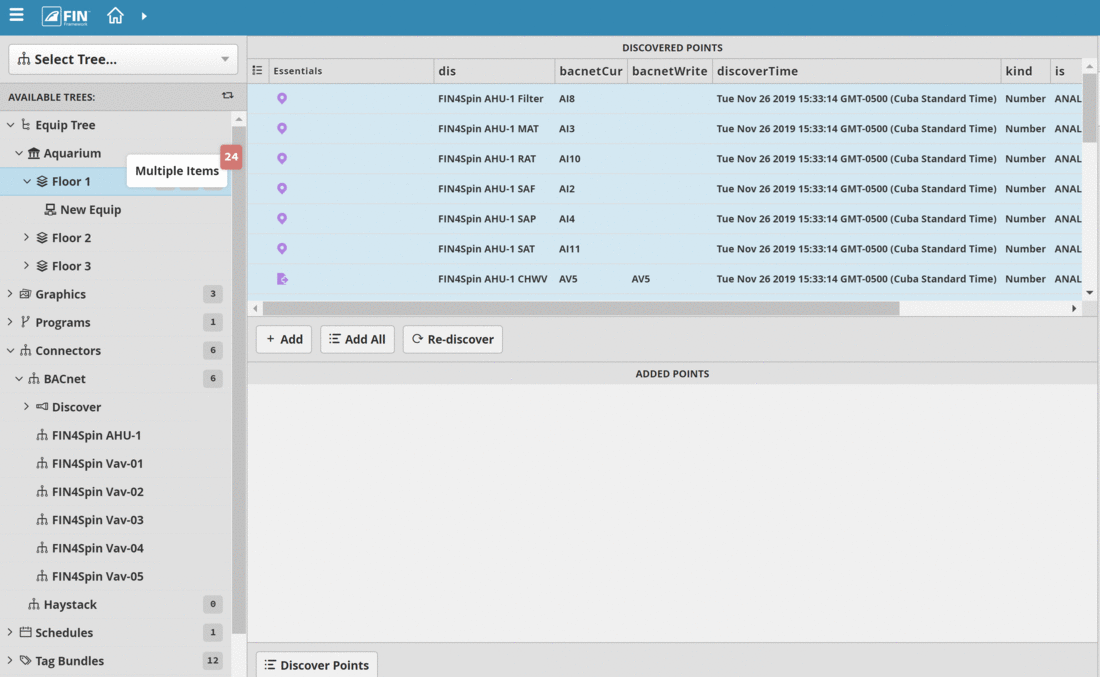Click the Tag Bundles count badge 12
This screenshot has height=677, width=1100.
pyautogui.click(x=213, y=660)
